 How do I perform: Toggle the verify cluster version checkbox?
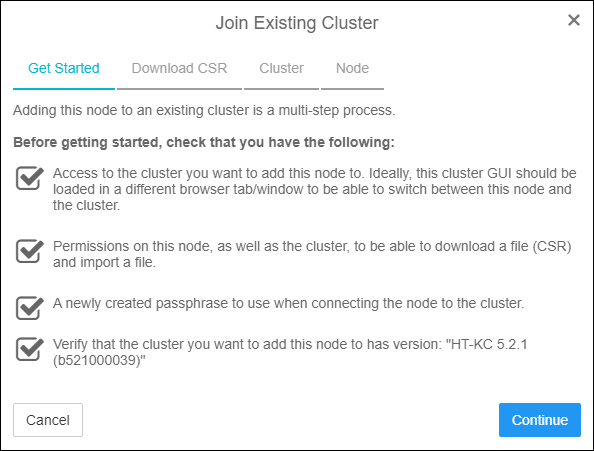pyautogui.click(x=30, y=349)
